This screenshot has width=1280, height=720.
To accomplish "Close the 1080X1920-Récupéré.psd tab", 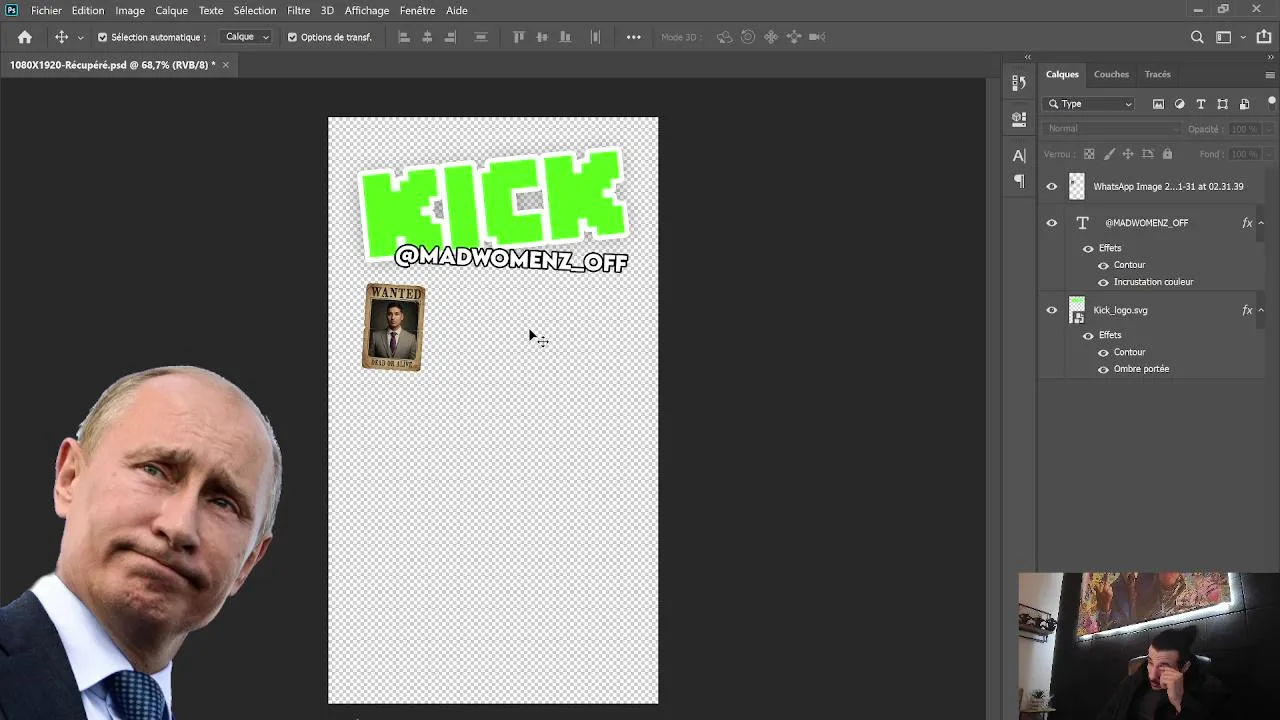I will [226, 65].
